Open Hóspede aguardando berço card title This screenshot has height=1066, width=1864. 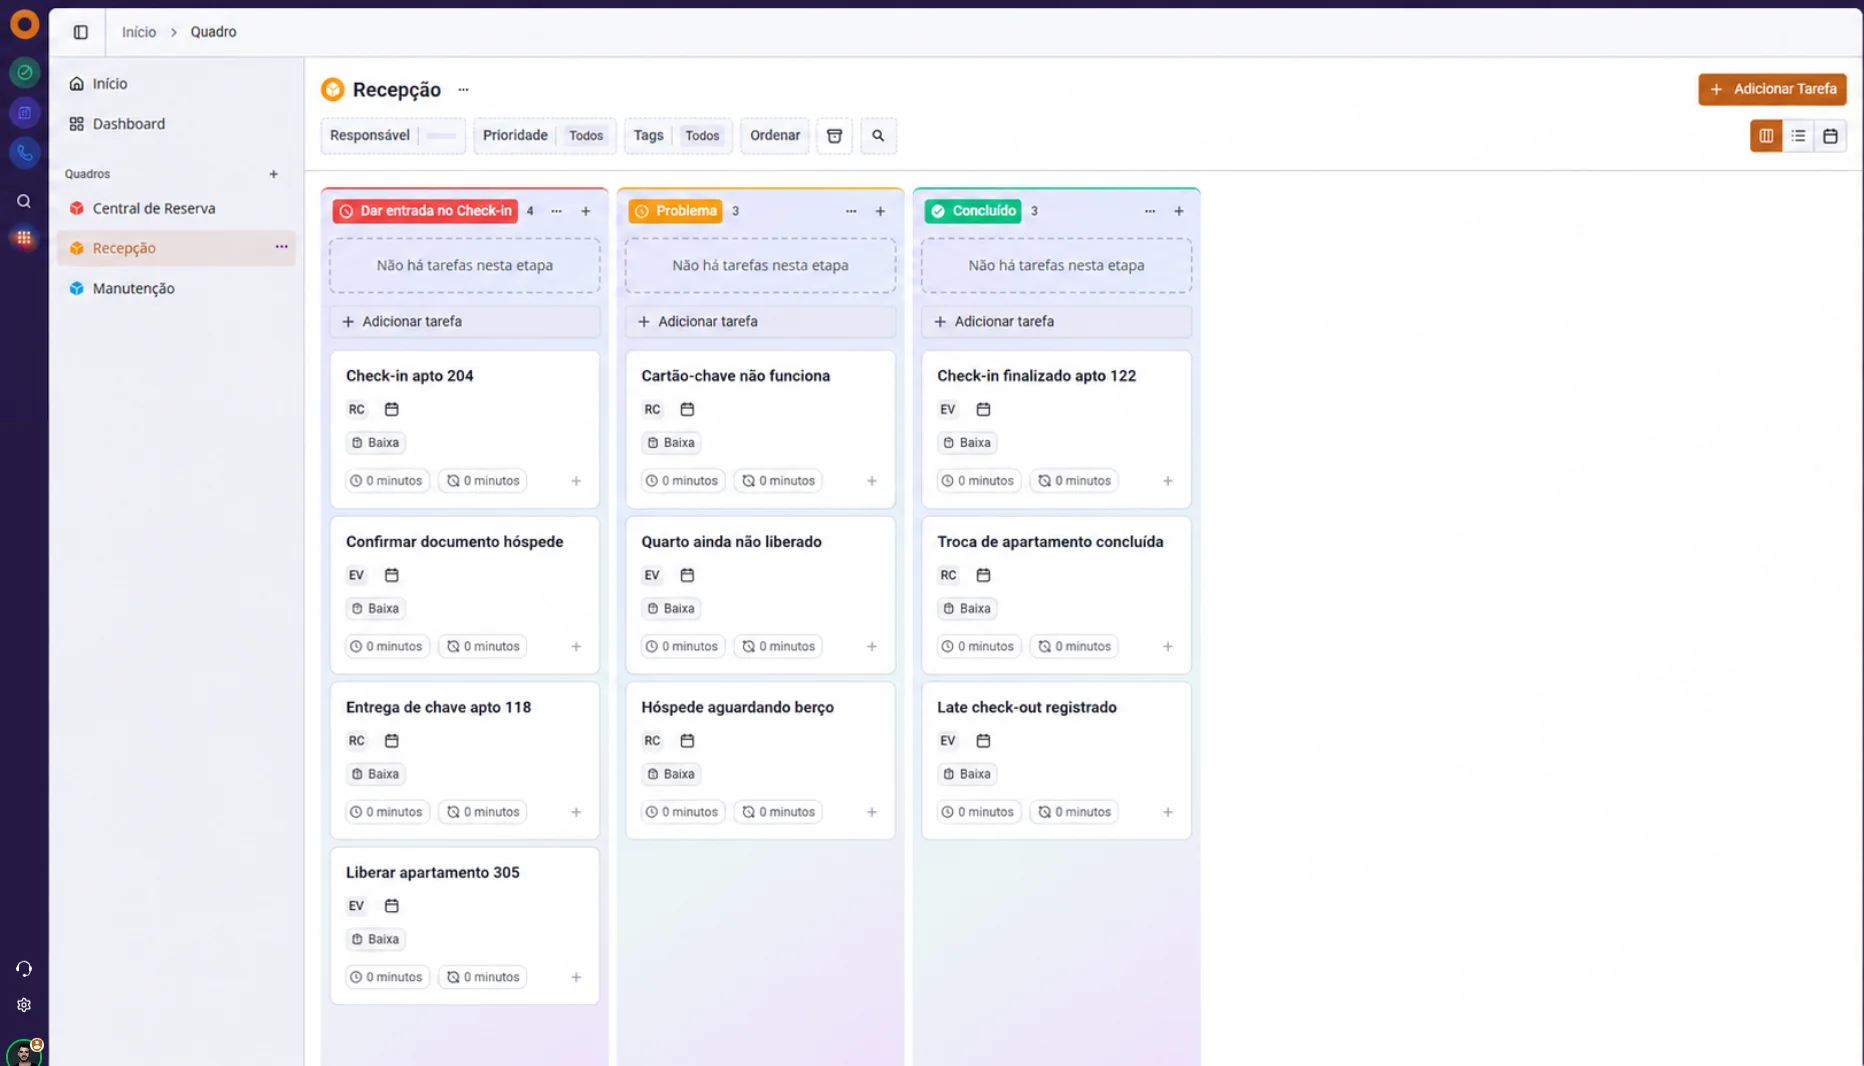click(x=737, y=707)
